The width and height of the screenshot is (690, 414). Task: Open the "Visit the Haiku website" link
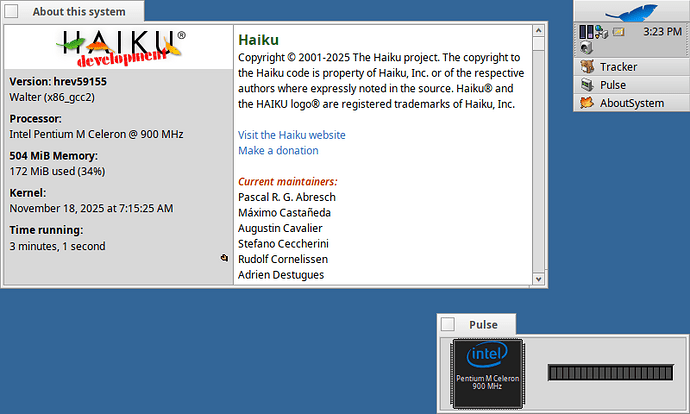point(291,134)
